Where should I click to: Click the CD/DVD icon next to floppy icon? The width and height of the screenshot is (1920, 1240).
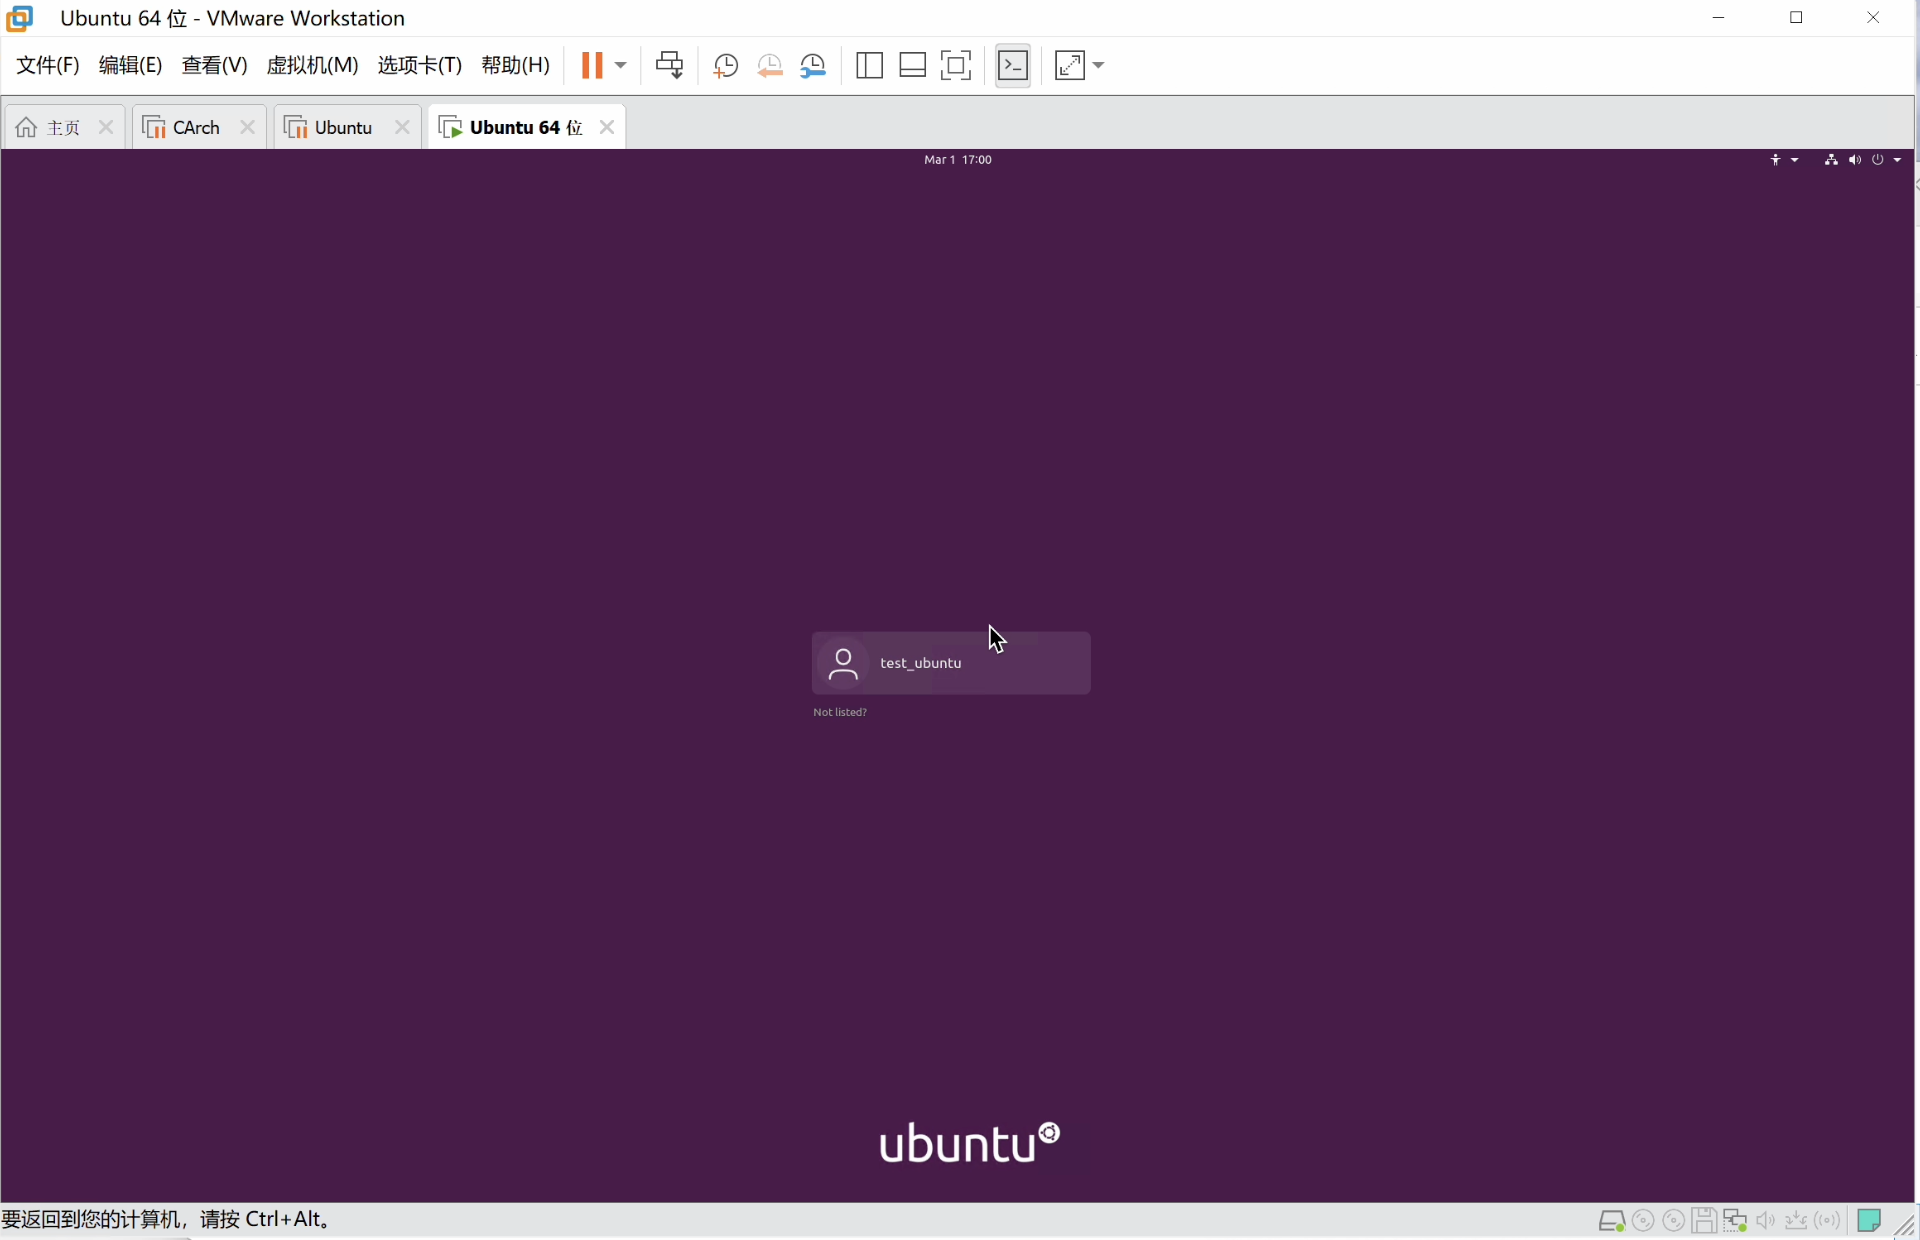click(1673, 1221)
